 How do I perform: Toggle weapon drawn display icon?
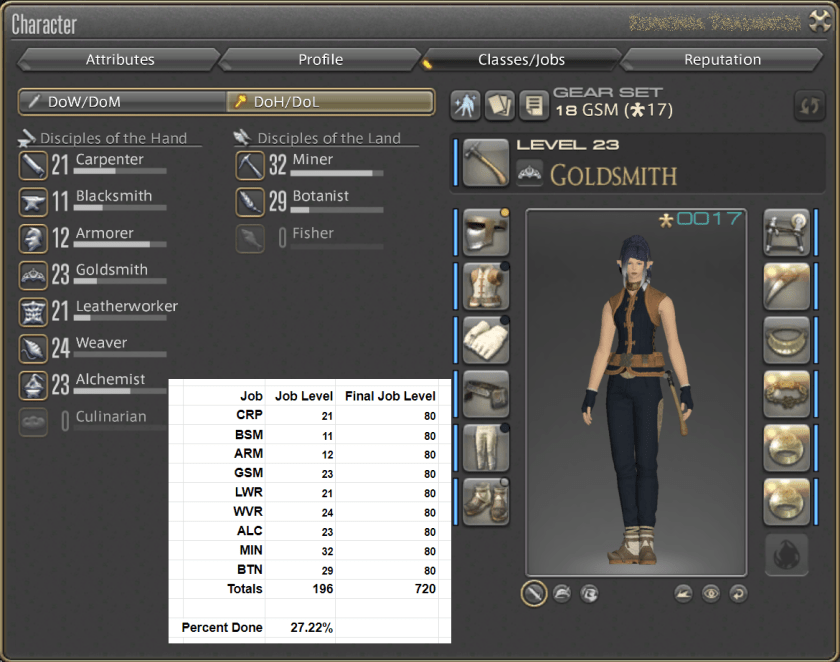click(x=533, y=593)
